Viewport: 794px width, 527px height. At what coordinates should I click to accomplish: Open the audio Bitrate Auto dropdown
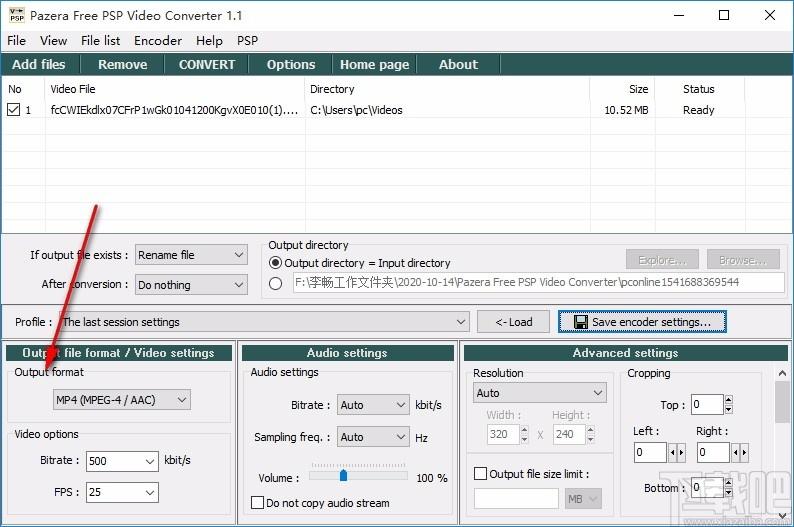[373, 405]
